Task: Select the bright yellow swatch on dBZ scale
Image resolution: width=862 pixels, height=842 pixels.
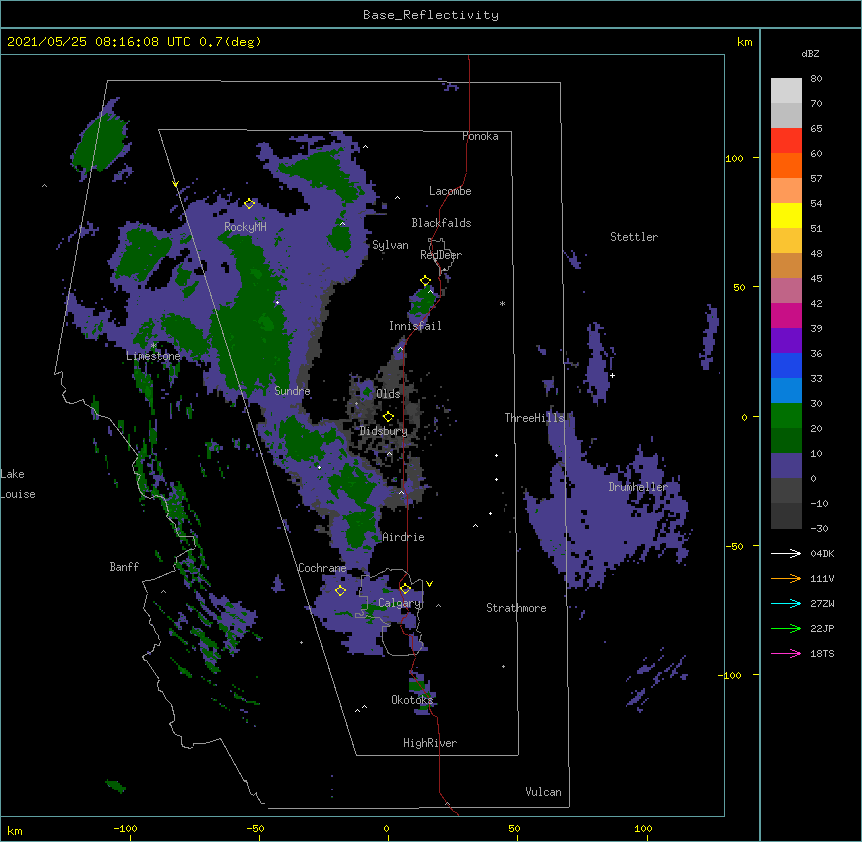Action: 786,215
